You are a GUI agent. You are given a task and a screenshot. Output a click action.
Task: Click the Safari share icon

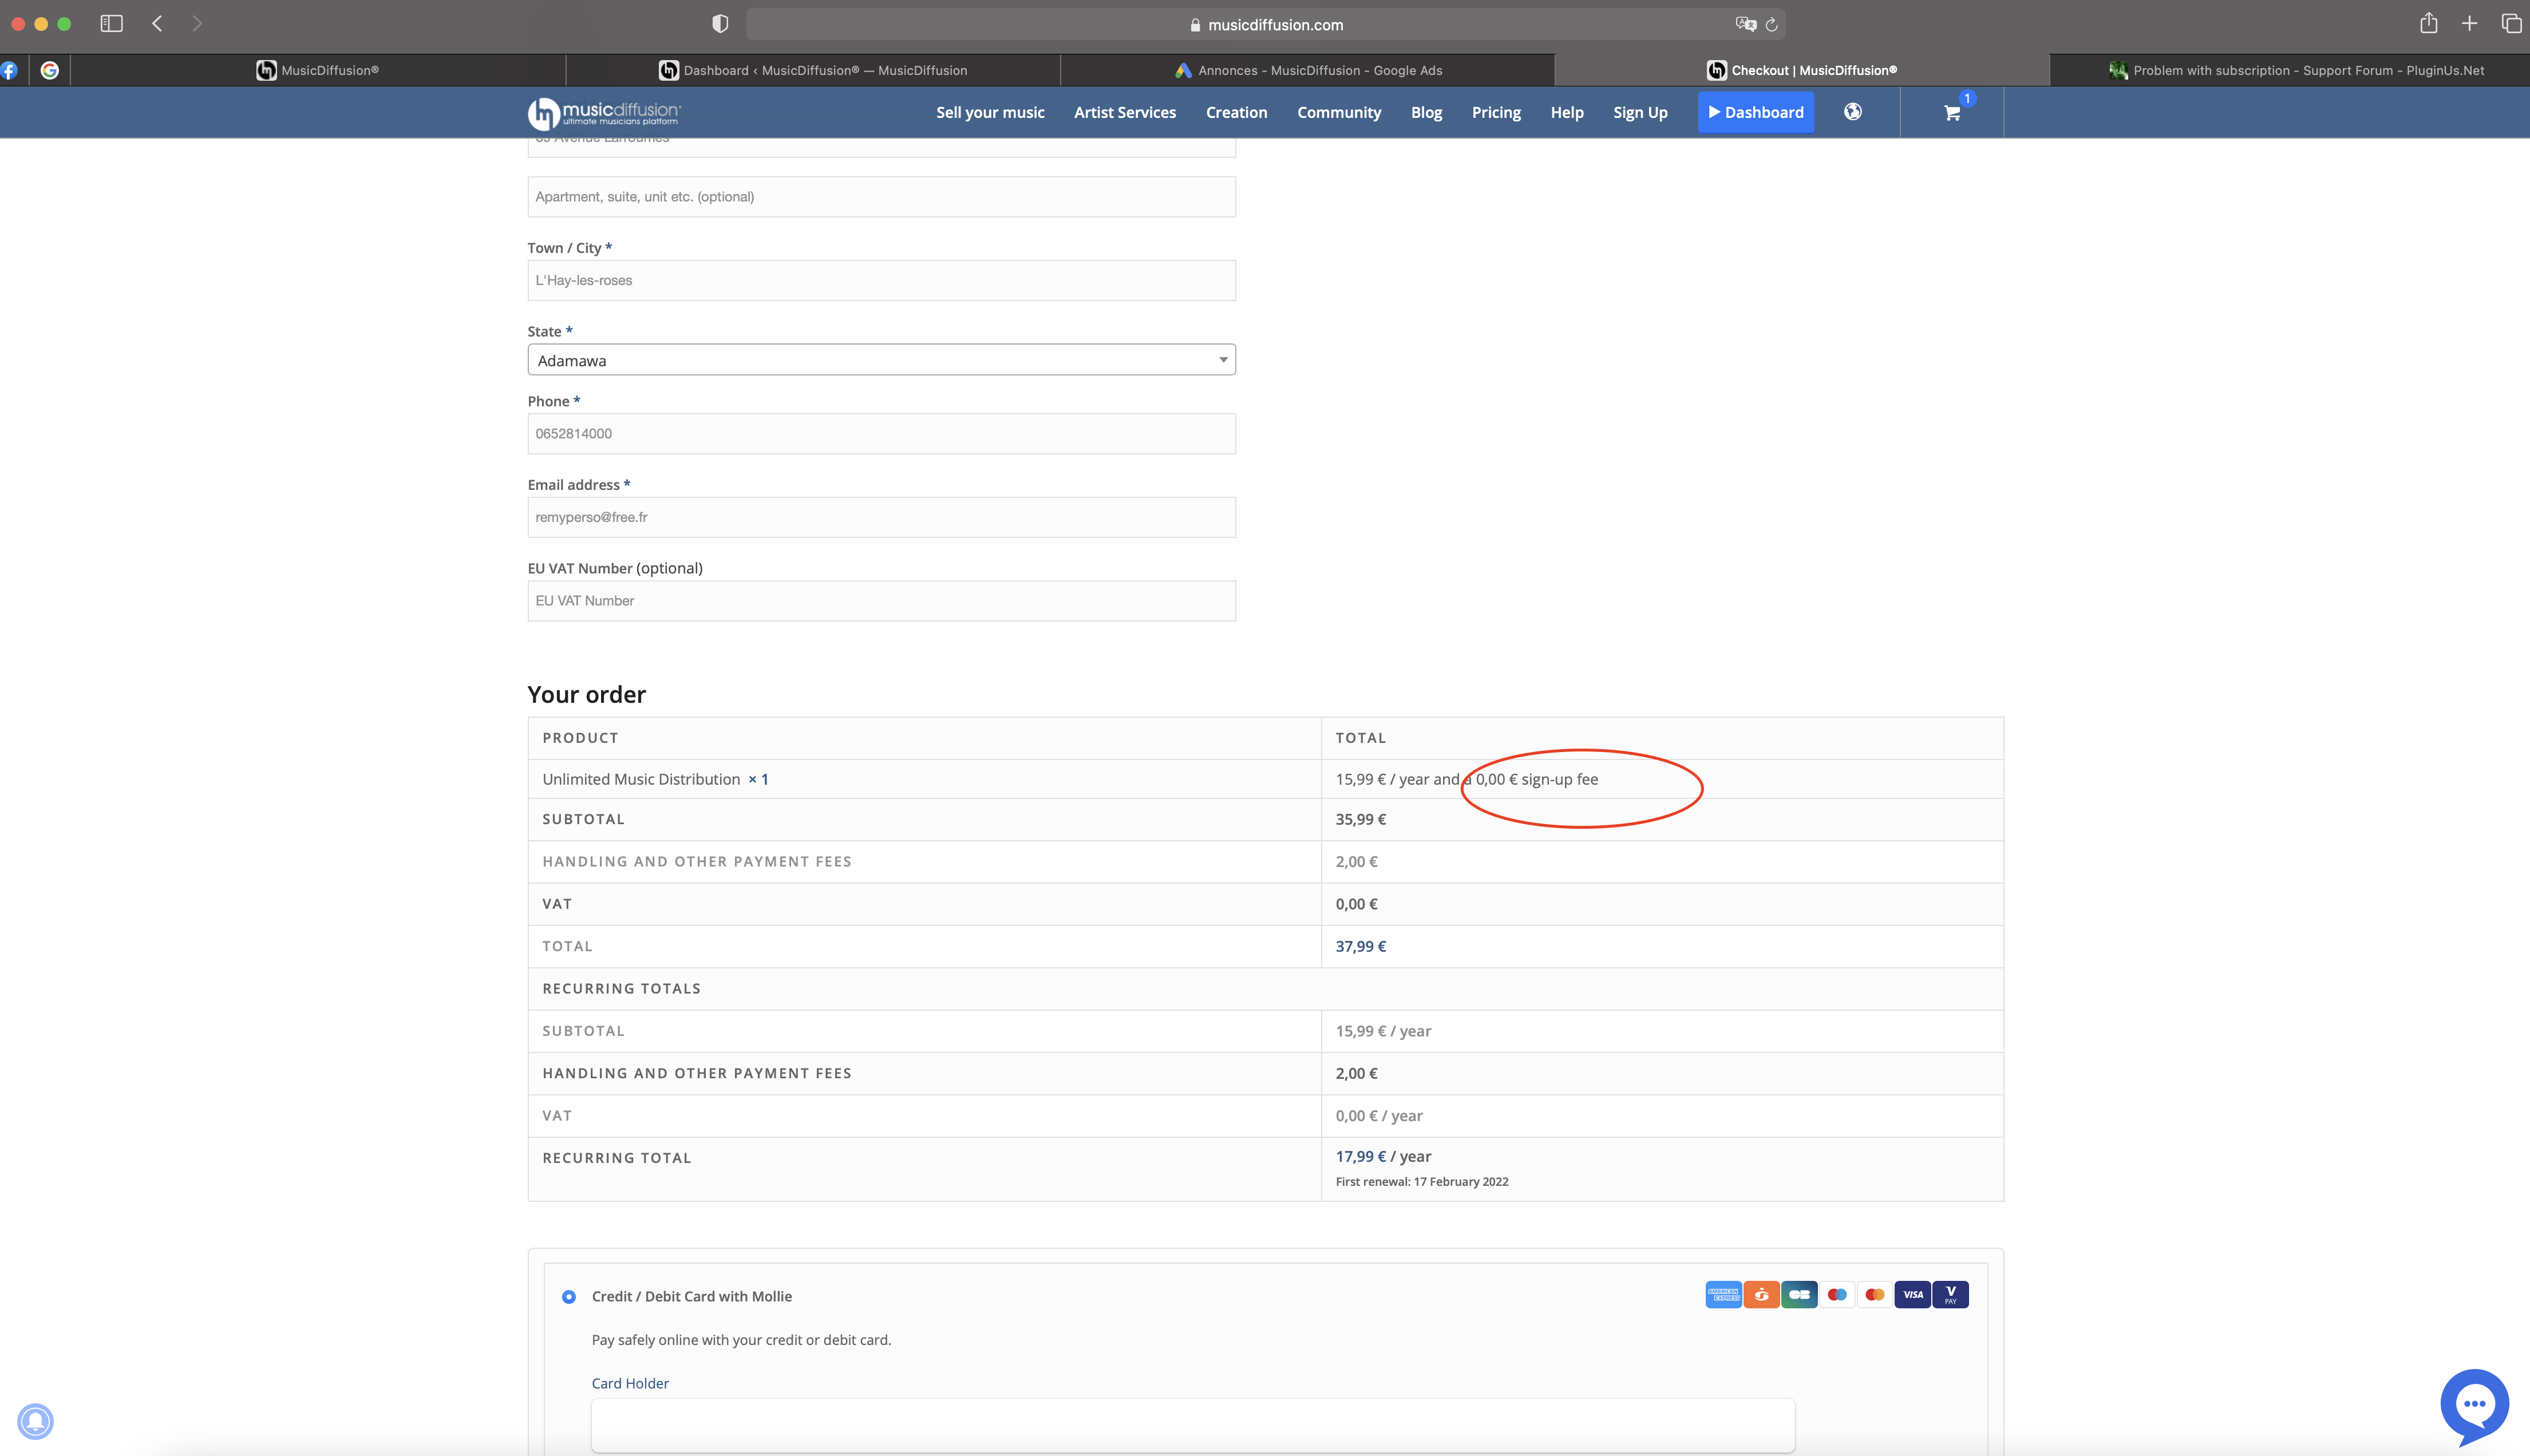[x=2428, y=24]
